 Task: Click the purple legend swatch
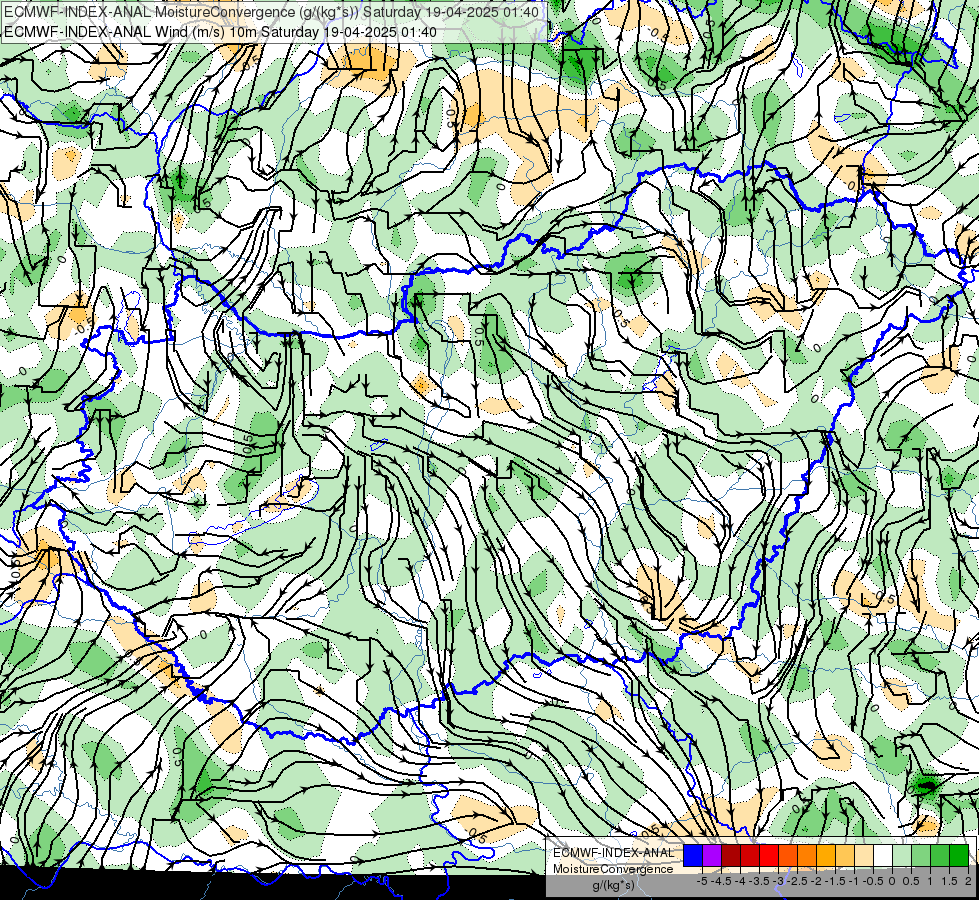pos(712,855)
